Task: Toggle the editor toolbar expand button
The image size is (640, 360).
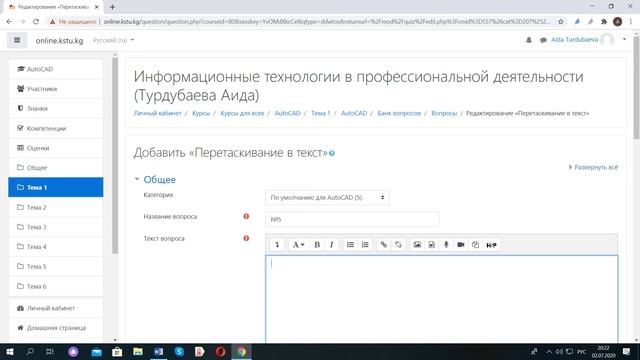Action: [277, 244]
